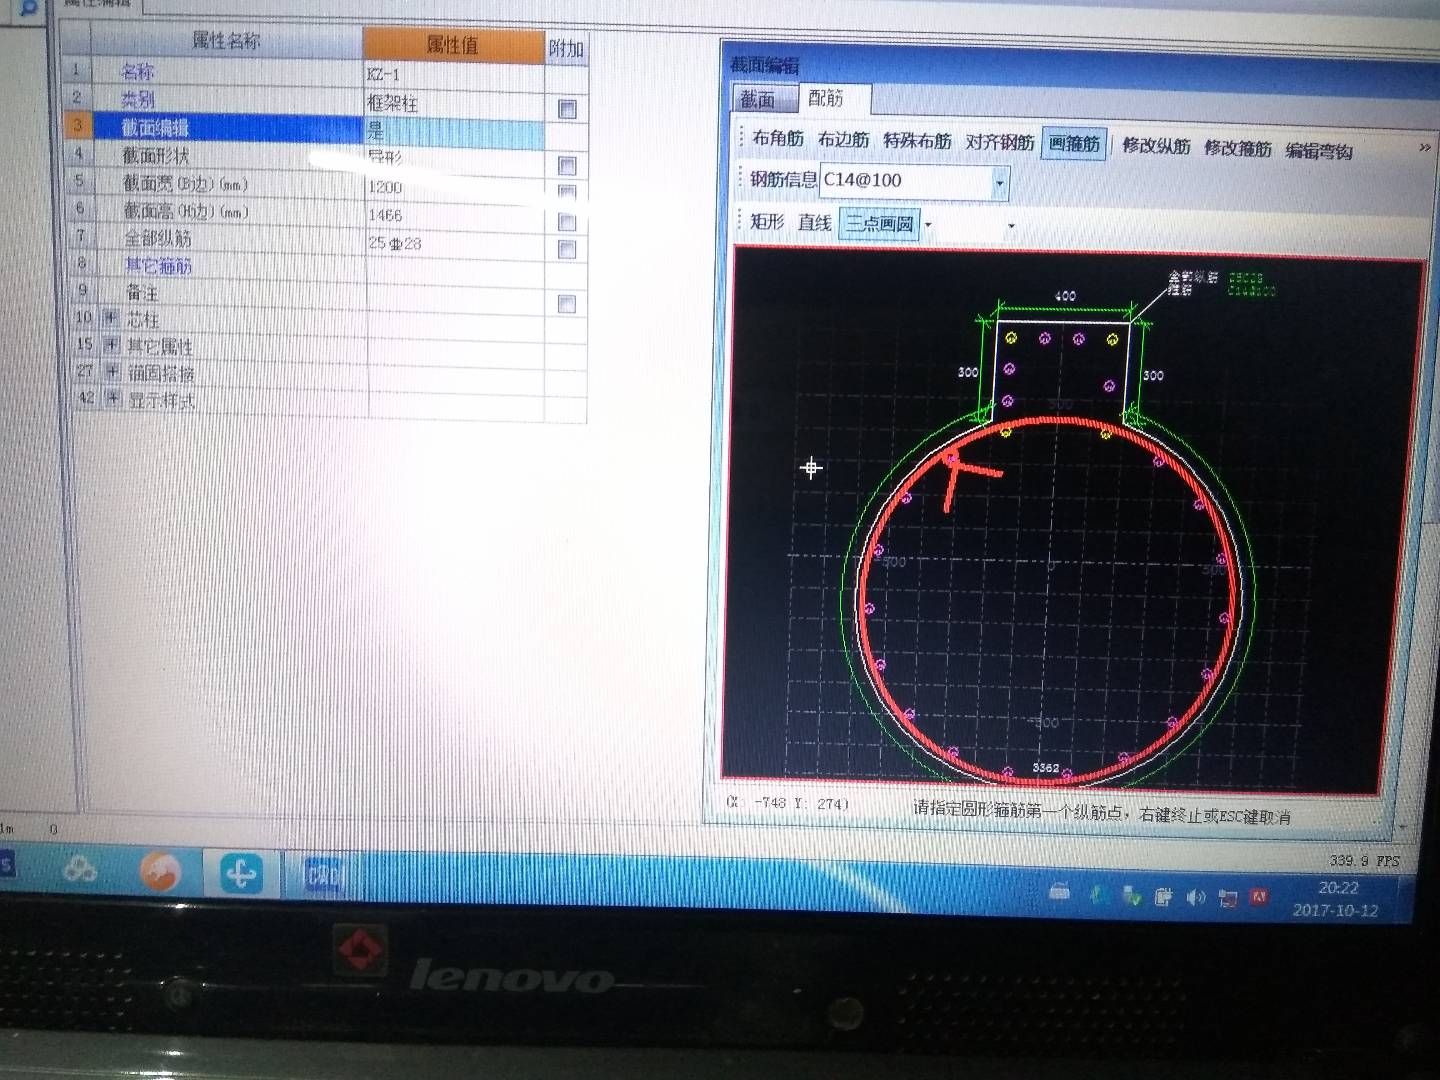The width and height of the screenshot is (1440, 1080).
Task: Click the 附加 column header
Action: (566, 48)
